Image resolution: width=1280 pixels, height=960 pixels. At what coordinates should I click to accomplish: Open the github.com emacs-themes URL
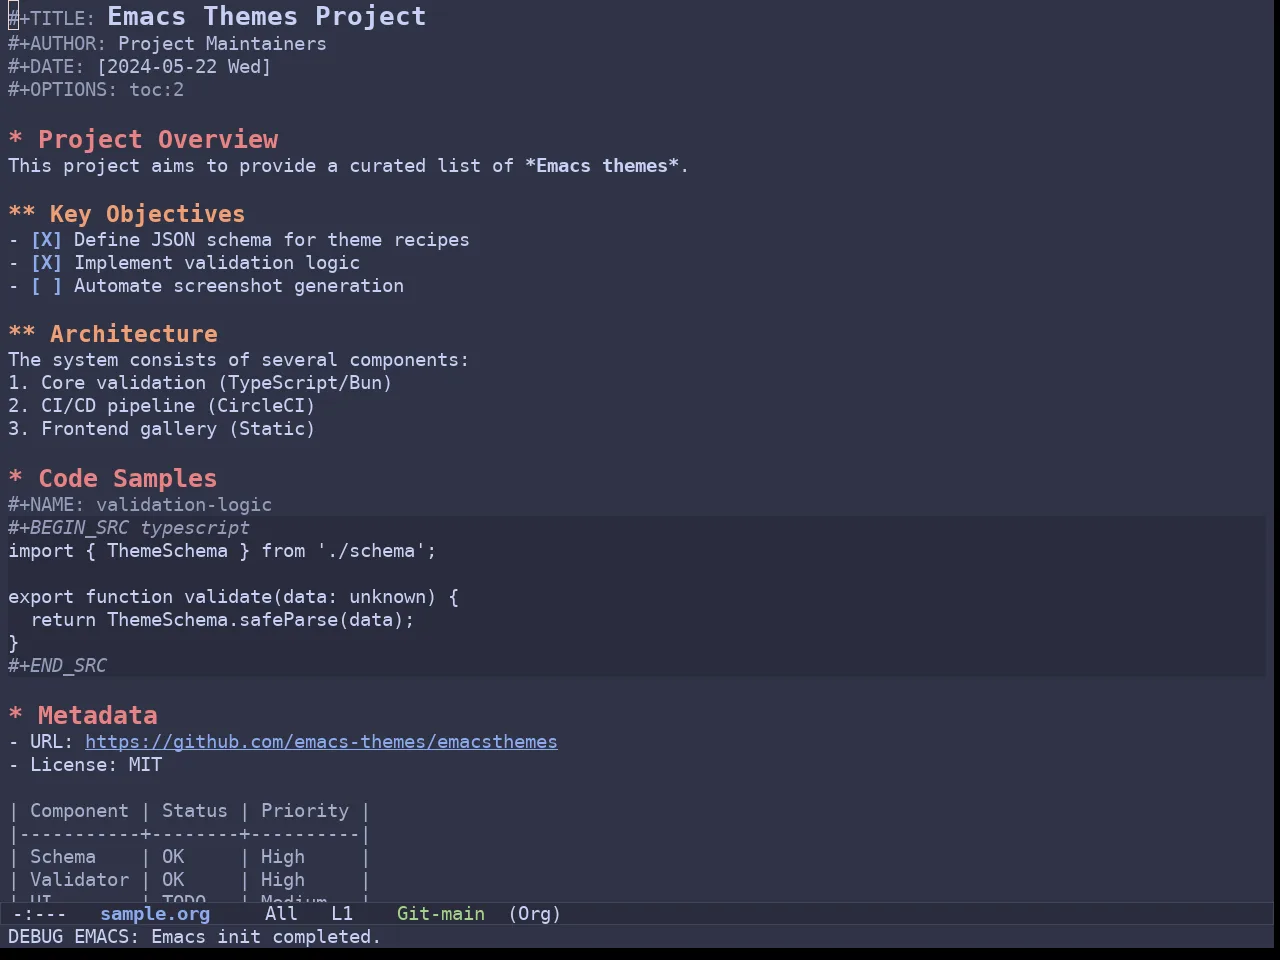321,742
